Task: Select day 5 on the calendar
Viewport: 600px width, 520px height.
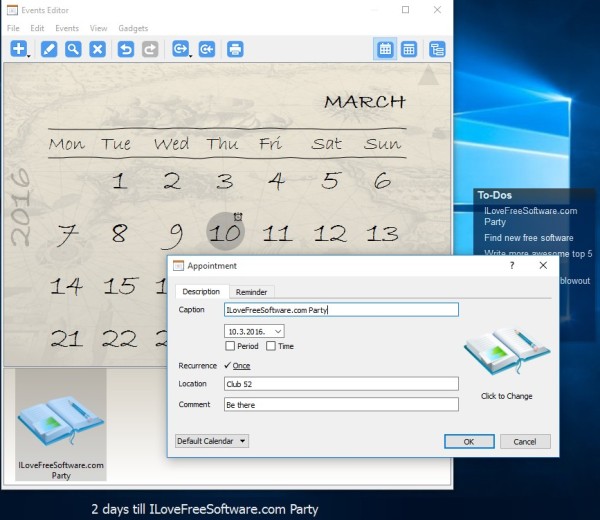Action: 331,180
